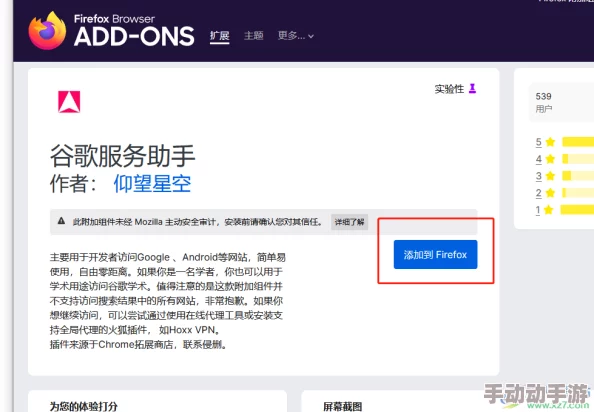Viewport: 594px width, 412px height.
Task: Click the pink add-on icon
Action: click(x=69, y=102)
